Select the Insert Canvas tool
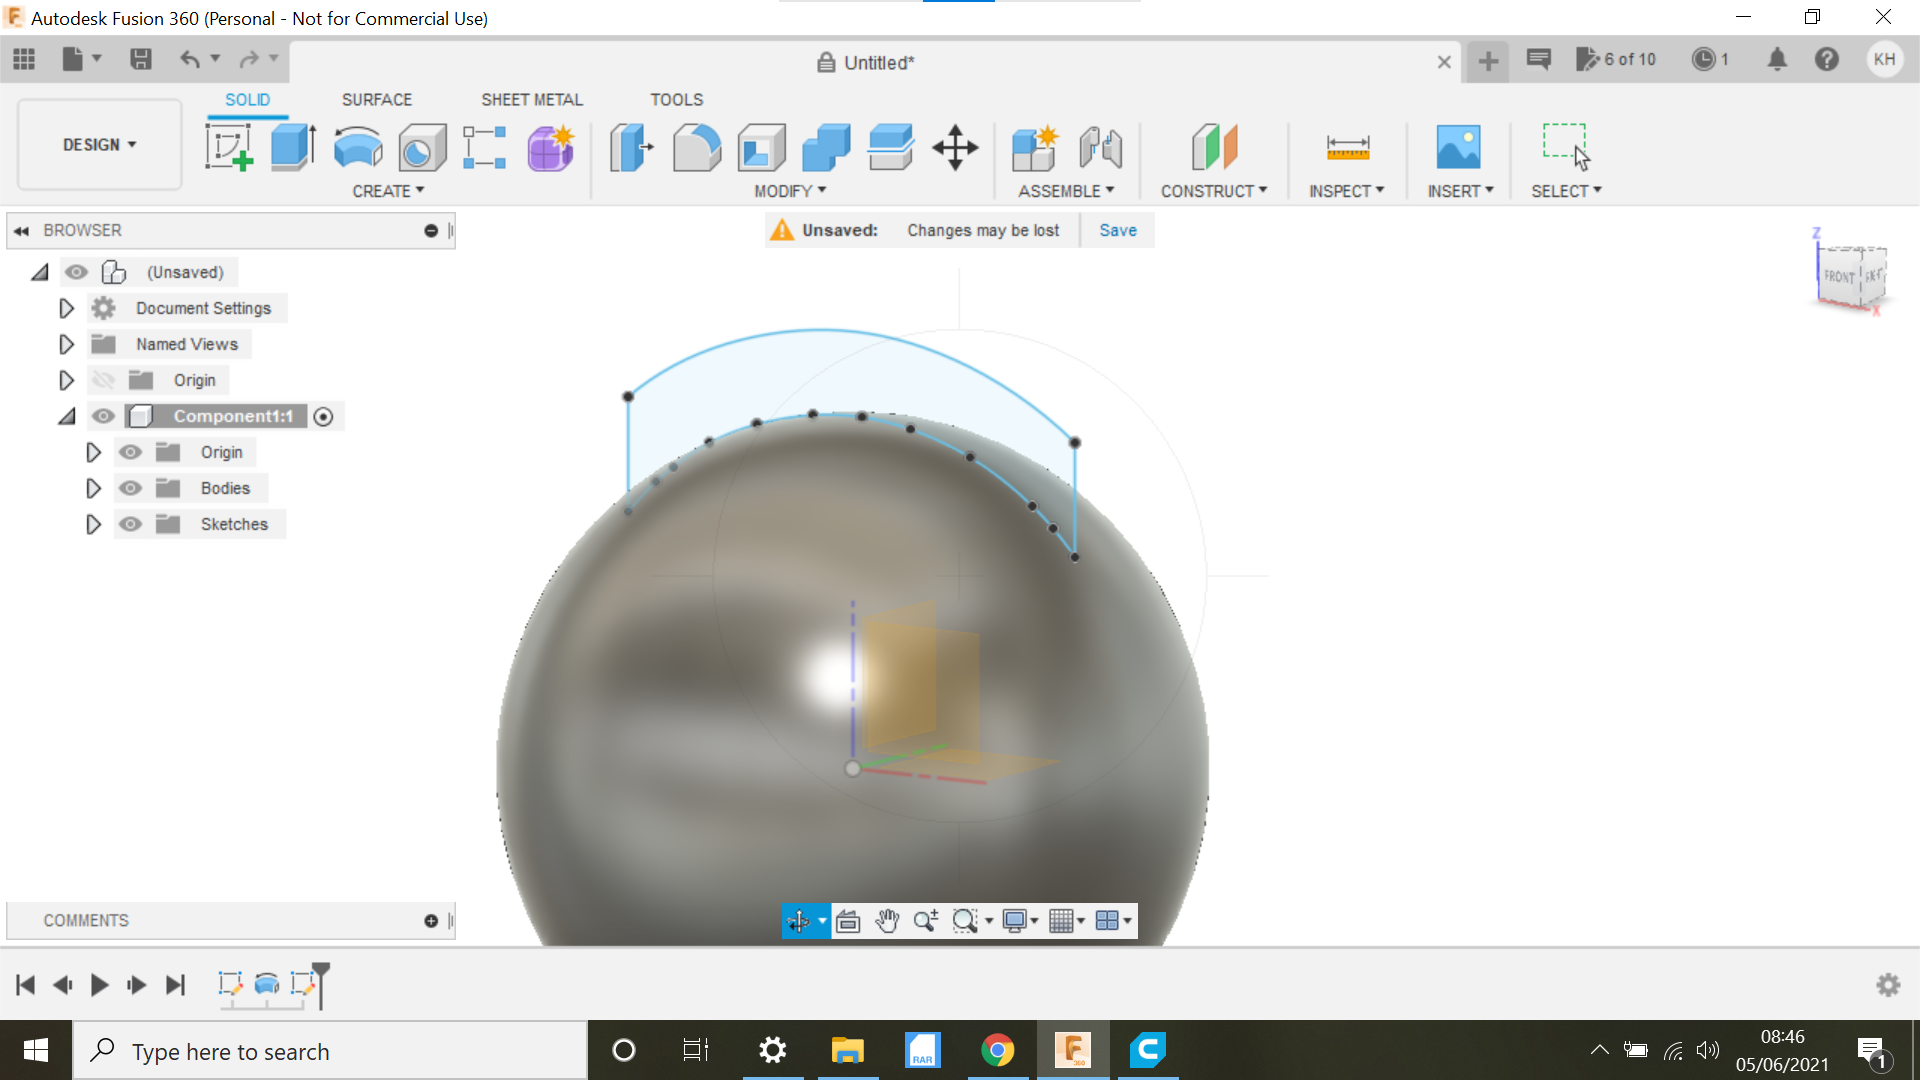Screen dimensions: 1920x1080 click(1459, 147)
